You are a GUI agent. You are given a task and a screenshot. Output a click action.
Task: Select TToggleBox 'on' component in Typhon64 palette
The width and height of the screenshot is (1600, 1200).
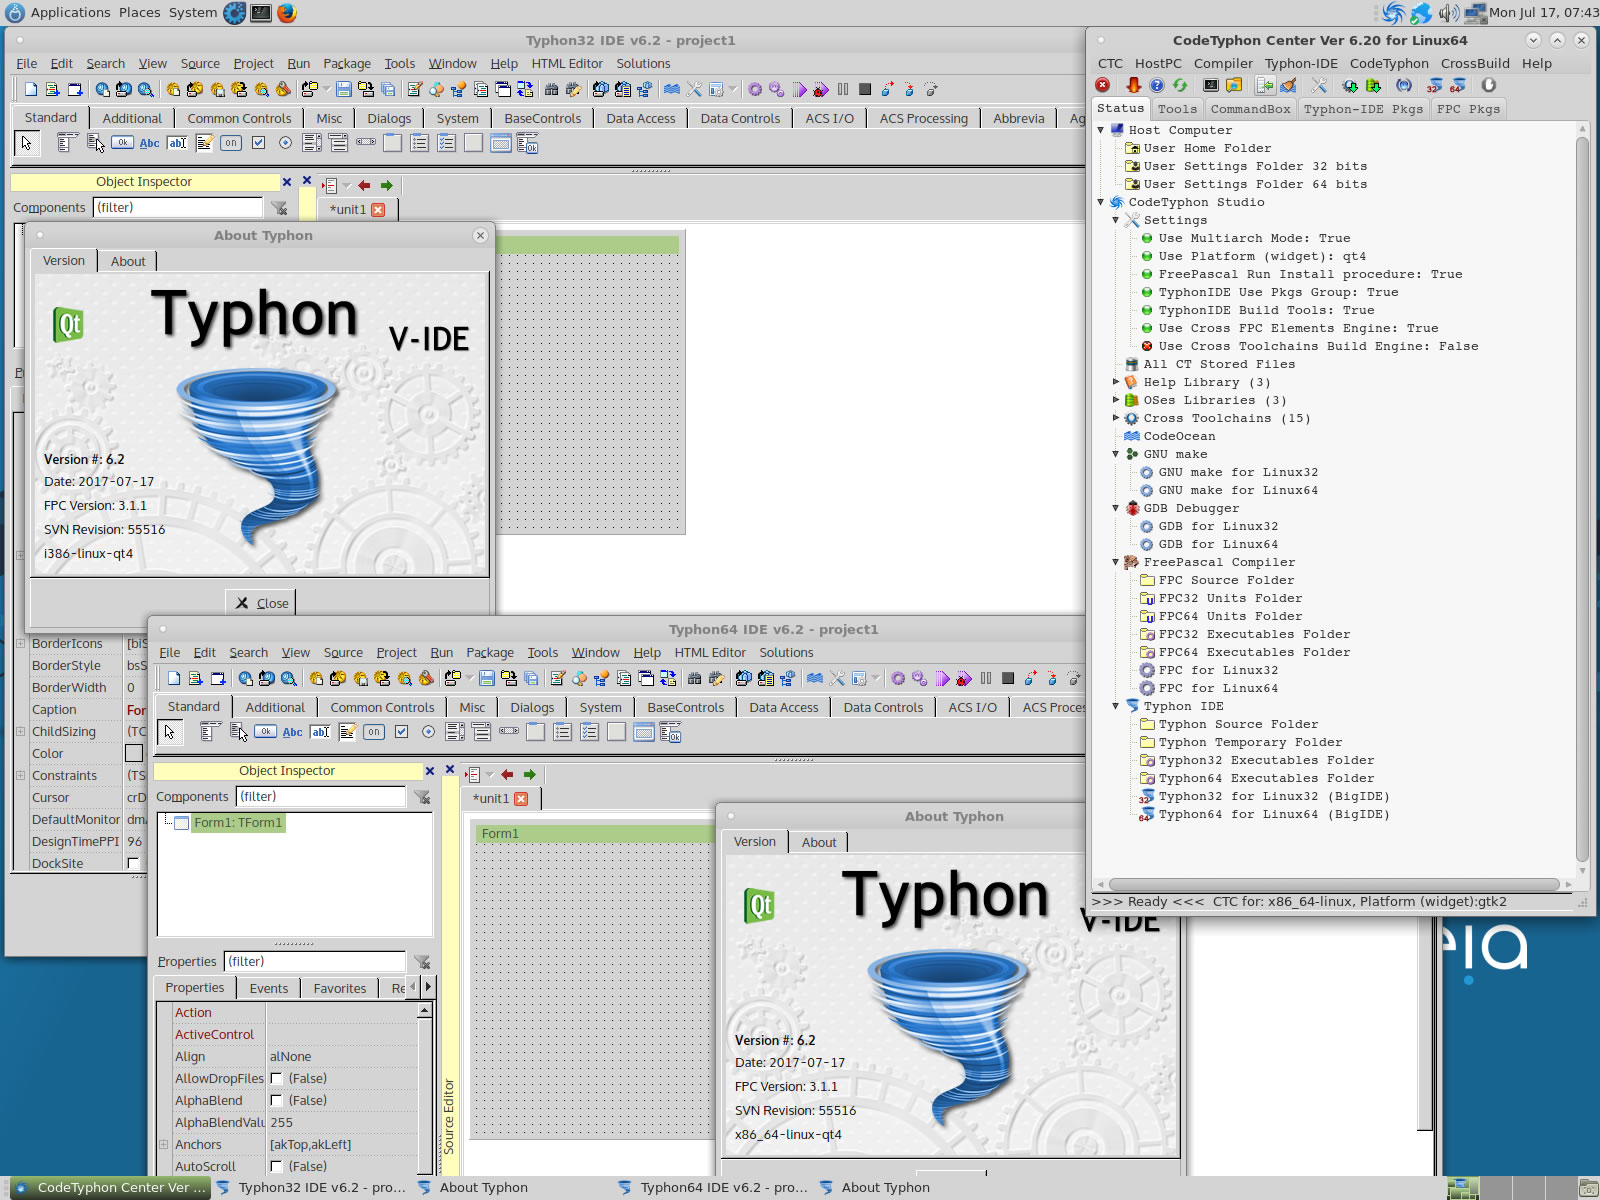[x=374, y=732]
